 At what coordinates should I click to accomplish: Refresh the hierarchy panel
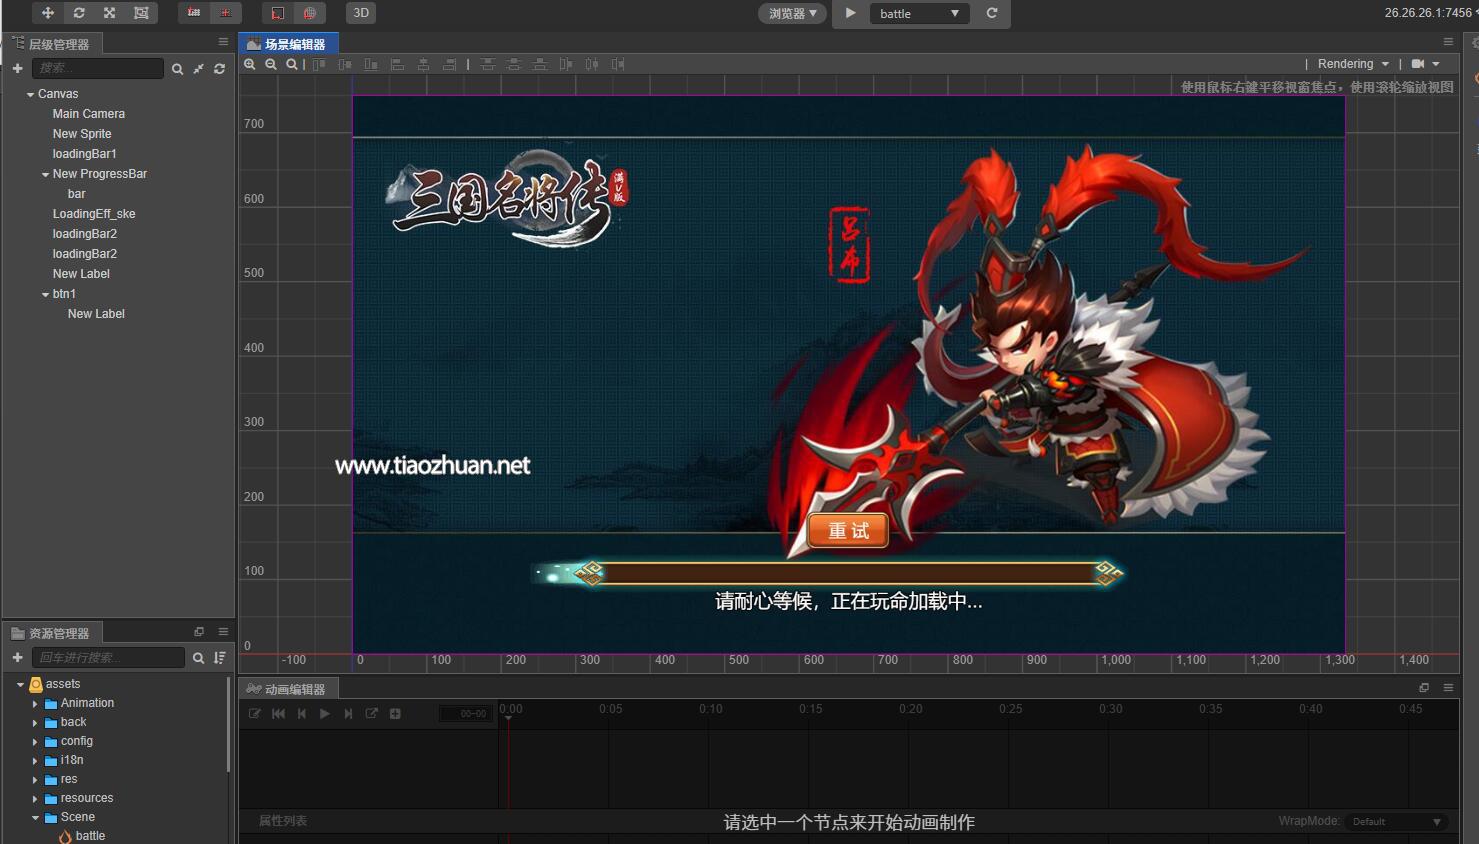click(219, 69)
